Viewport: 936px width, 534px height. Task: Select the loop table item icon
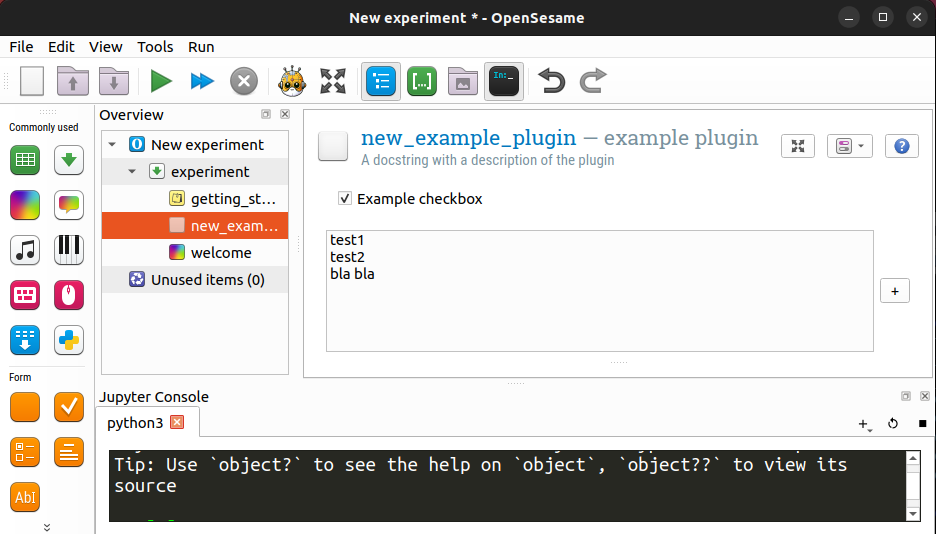(25, 159)
